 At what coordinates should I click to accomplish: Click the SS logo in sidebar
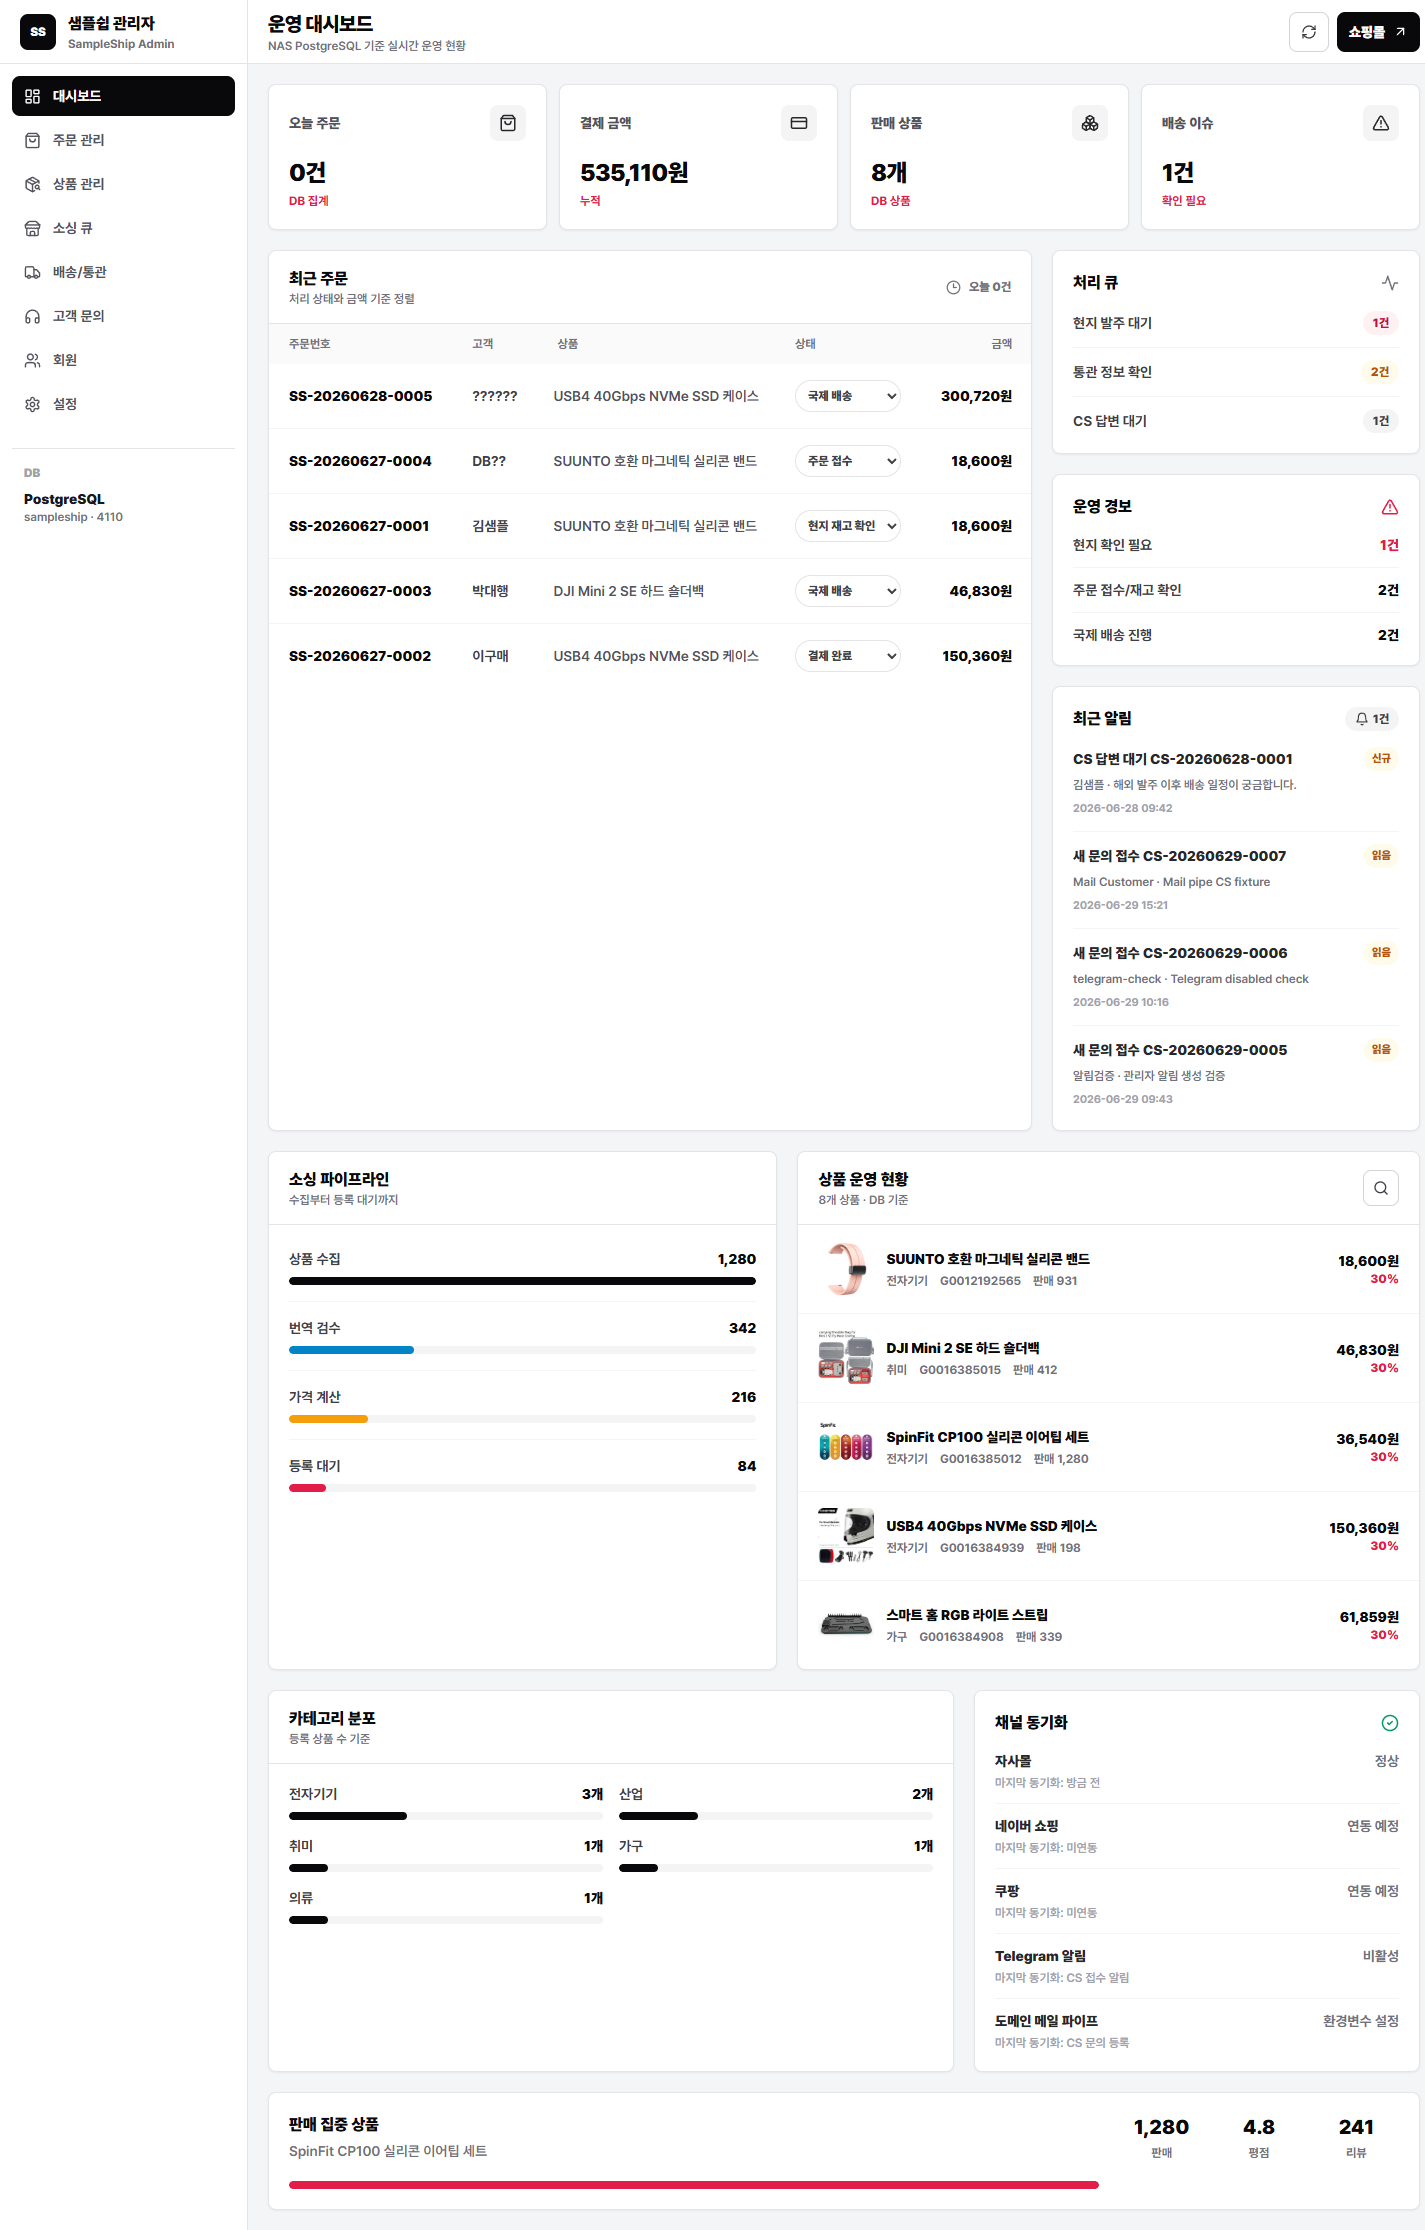pyautogui.click(x=38, y=32)
